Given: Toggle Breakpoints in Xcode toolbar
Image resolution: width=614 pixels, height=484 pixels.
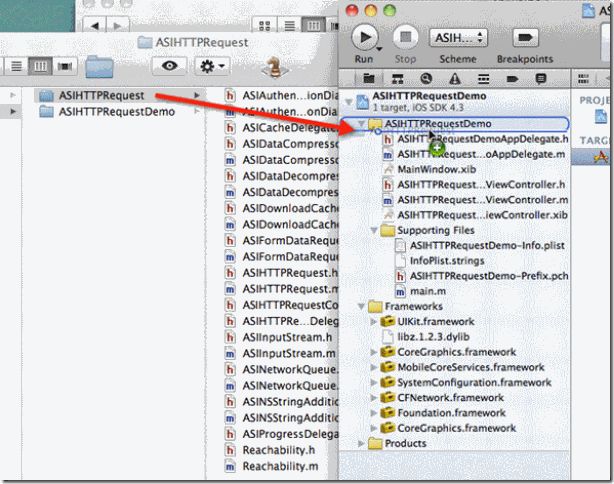Looking at the screenshot, I should click(x=525, y=38).
